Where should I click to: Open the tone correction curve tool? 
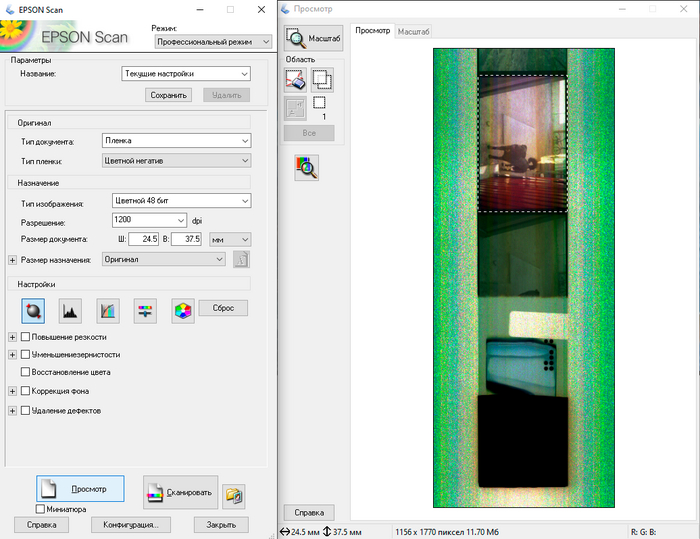108,311
